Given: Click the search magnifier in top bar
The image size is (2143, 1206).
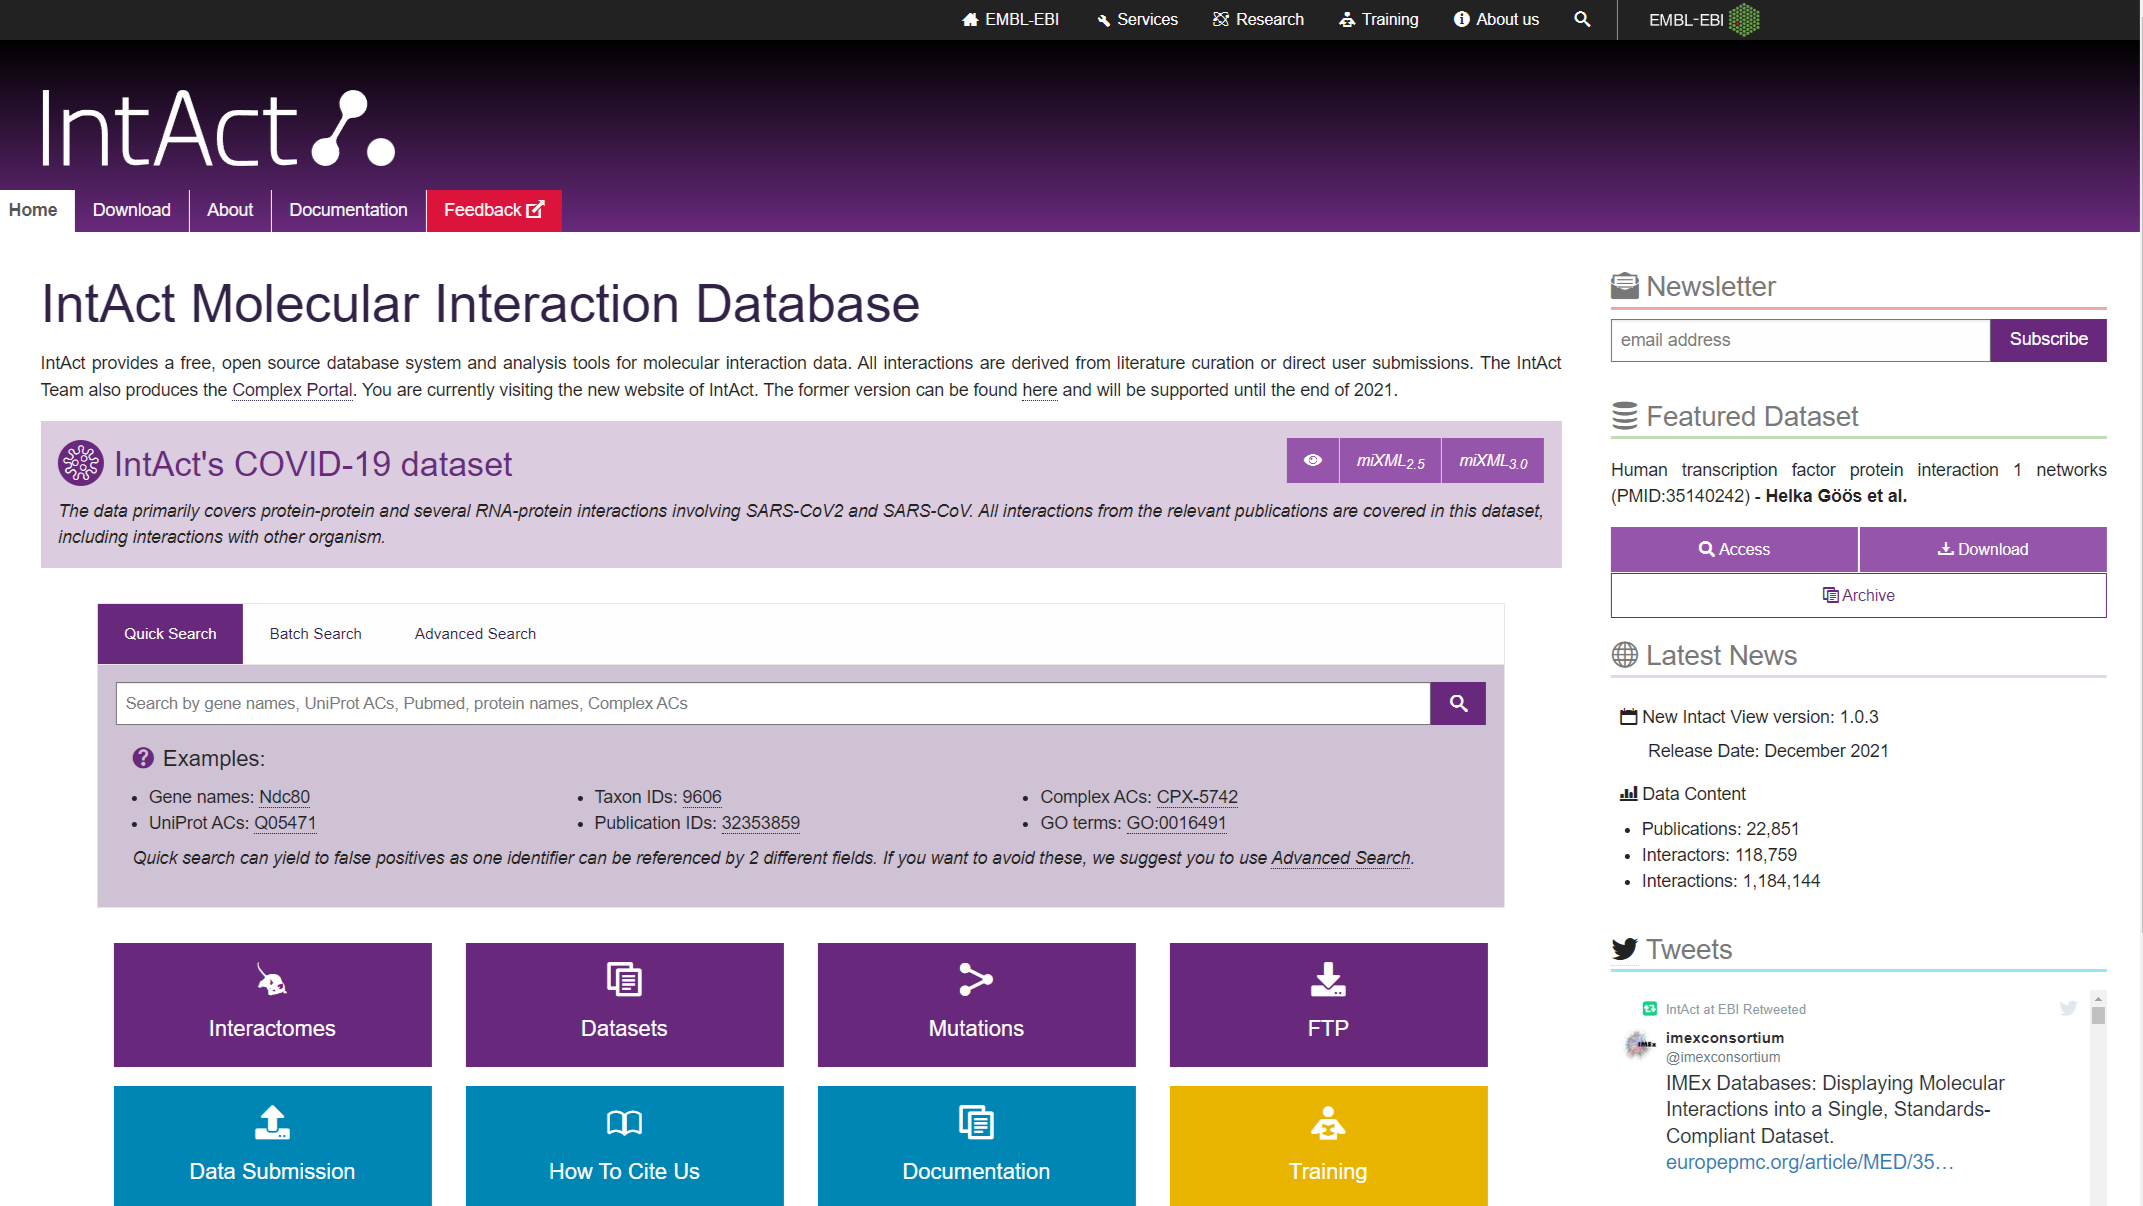Looking at the screenshot, I should tap(1582, 19).
